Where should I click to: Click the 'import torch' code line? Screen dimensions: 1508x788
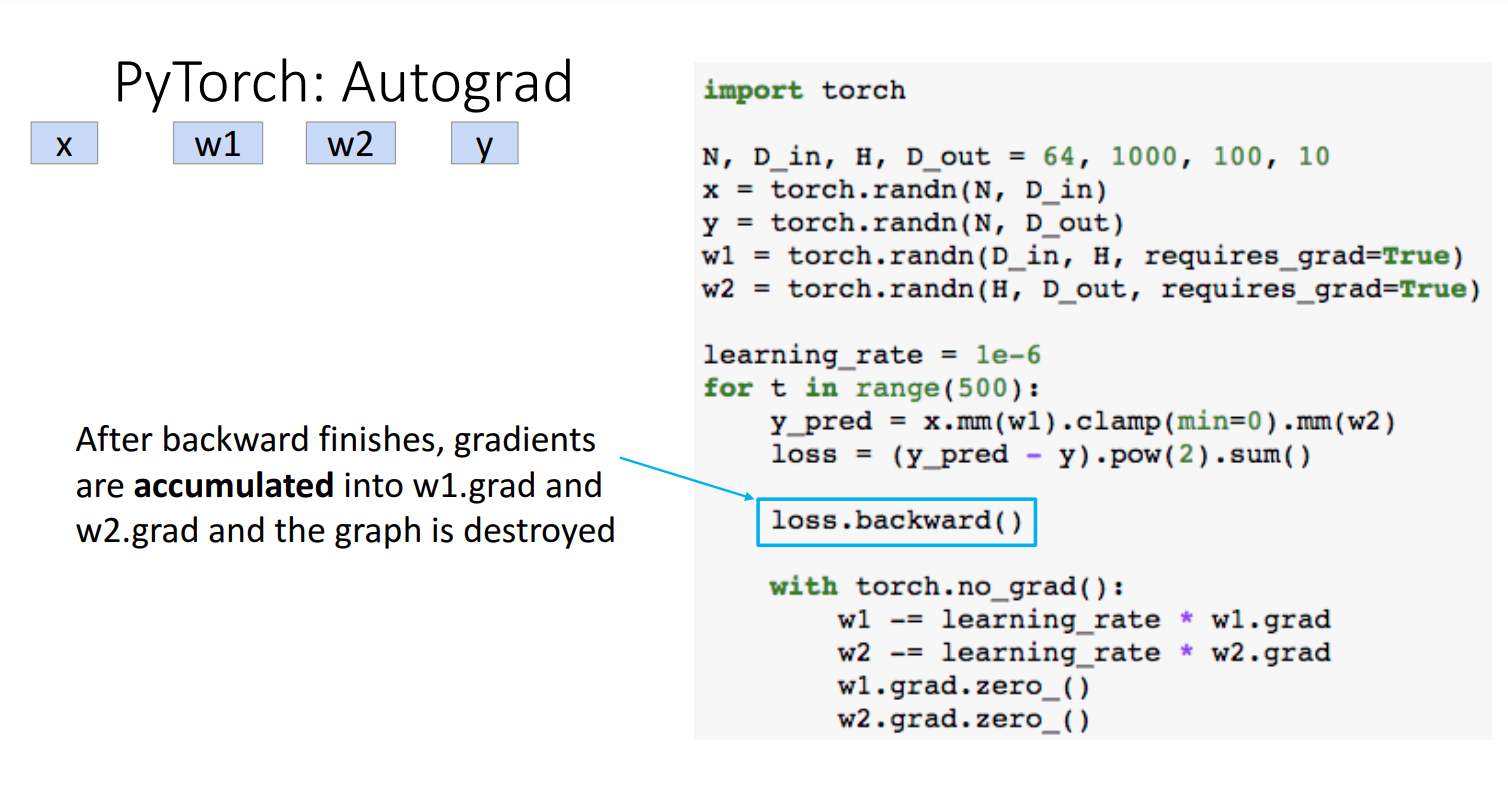point(804,91)
